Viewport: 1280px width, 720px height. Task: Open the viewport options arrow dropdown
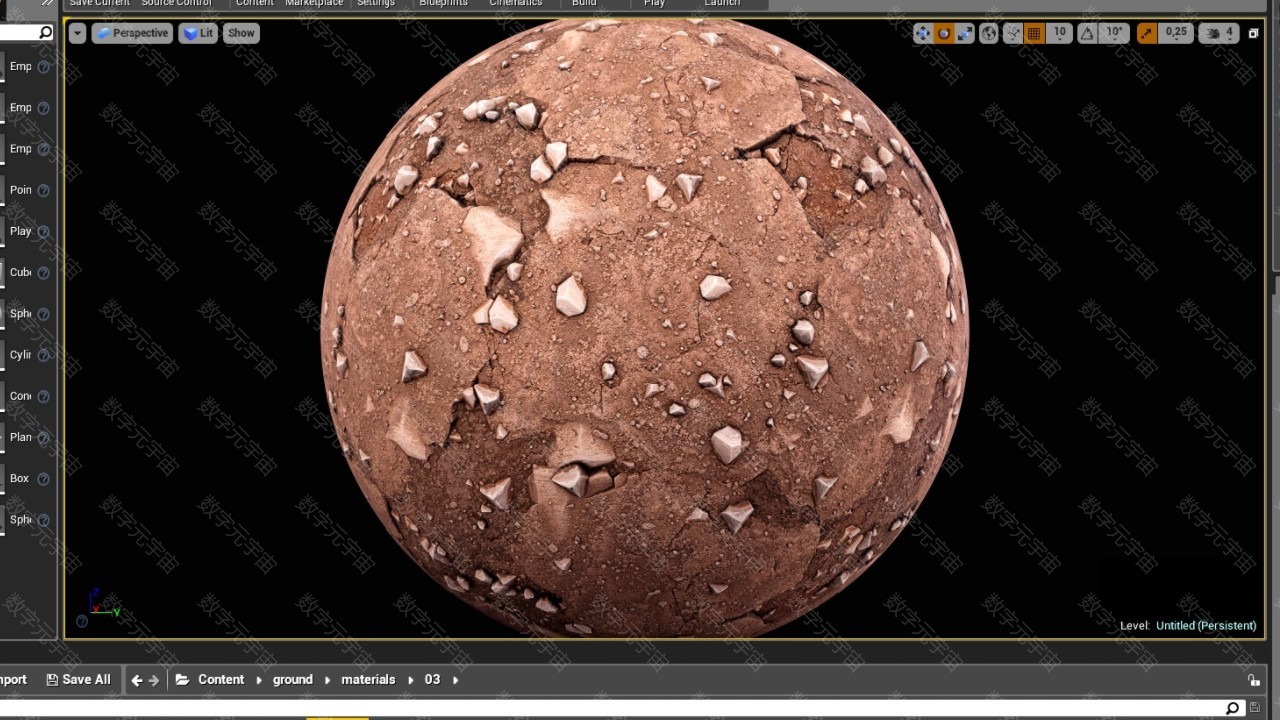point(77,33)
